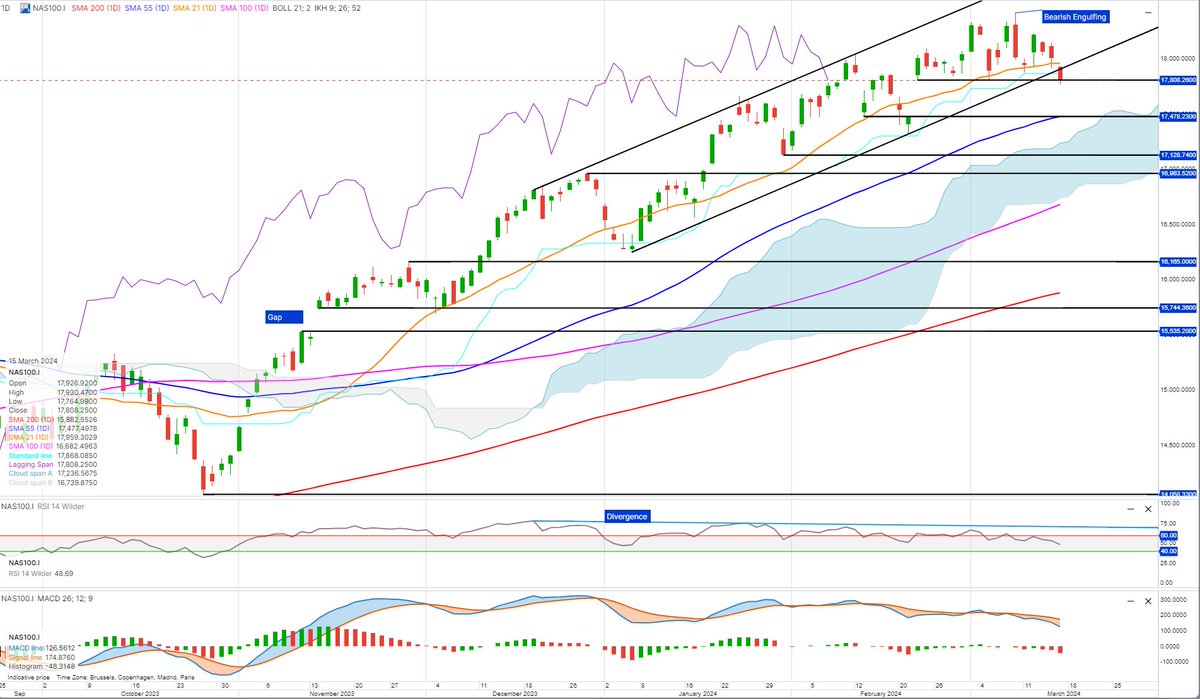Click the 15,535.2000 price level tag
This screenshot has width=1200, height=699.
(1177, 330)
